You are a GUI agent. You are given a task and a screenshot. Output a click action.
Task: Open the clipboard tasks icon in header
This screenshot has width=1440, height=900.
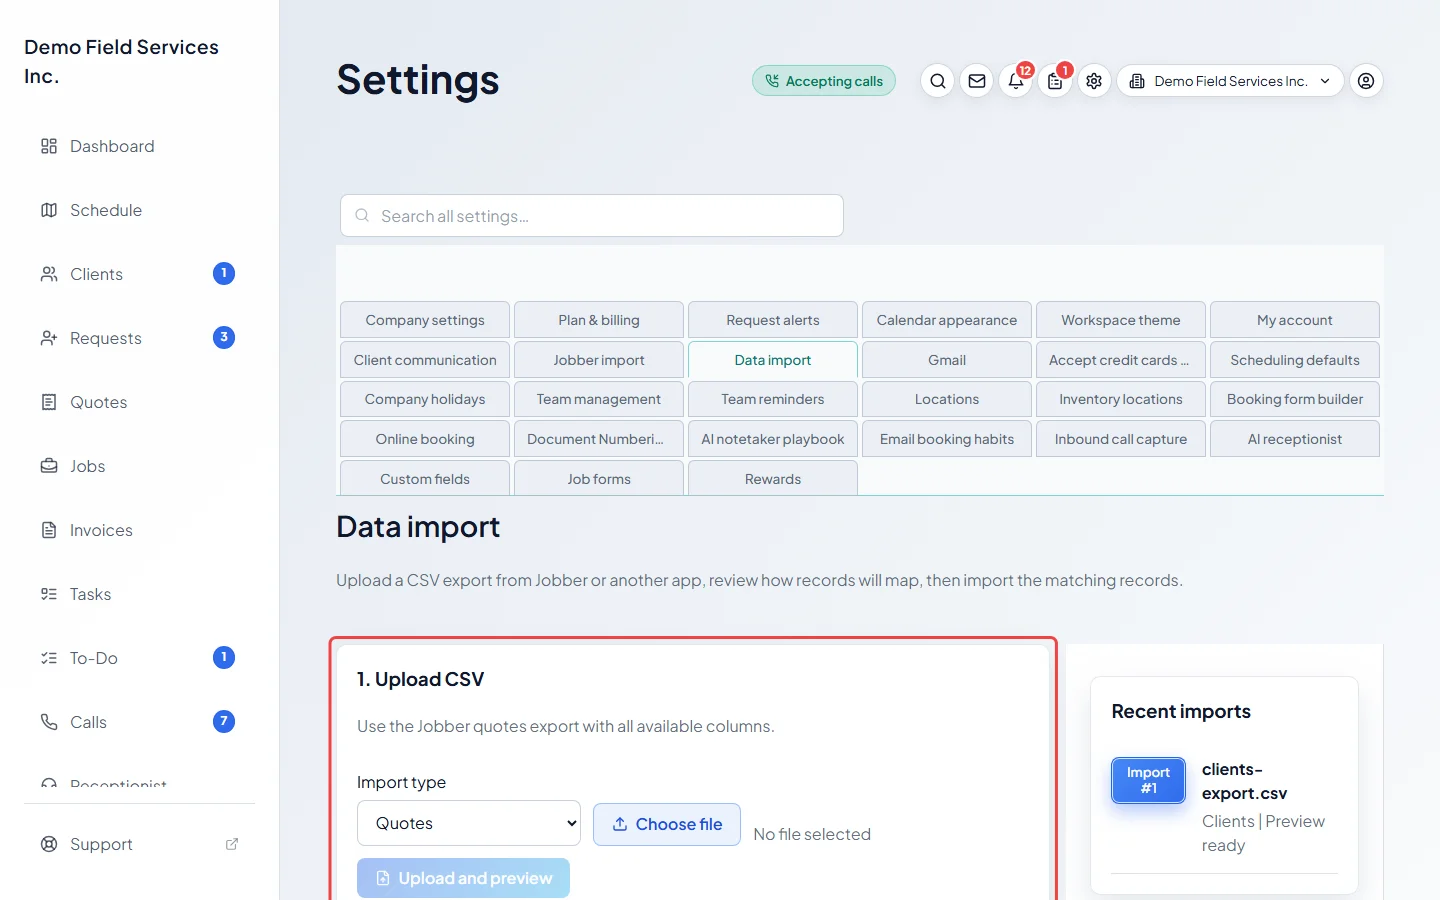(1055, 81)
